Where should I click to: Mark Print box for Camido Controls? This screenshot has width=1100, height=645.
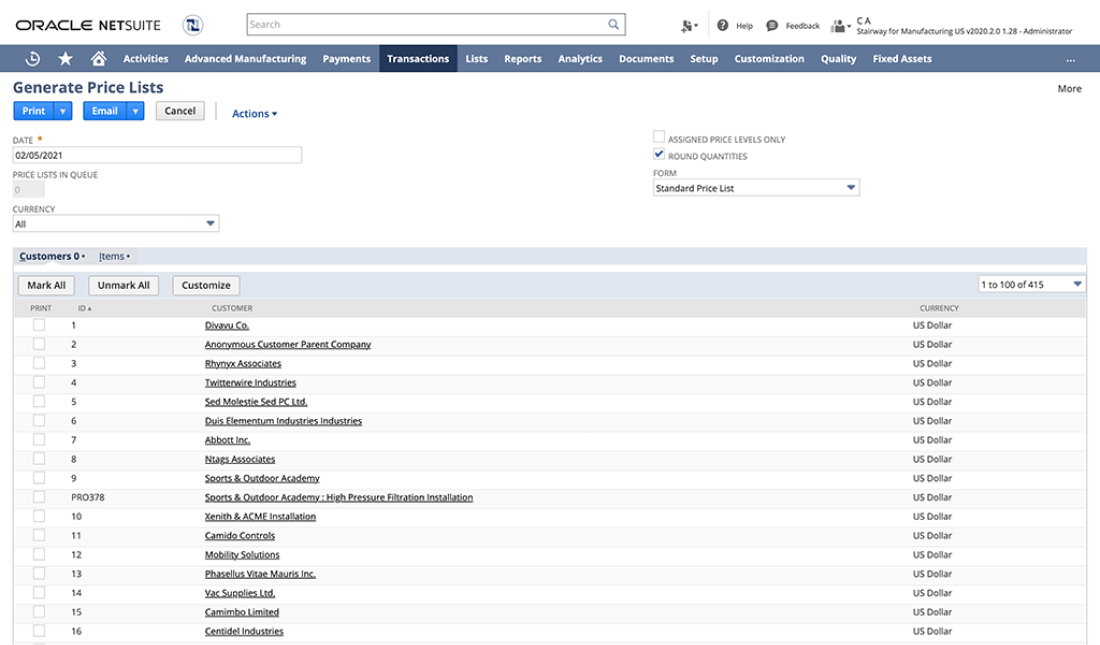tap(39, 535)
